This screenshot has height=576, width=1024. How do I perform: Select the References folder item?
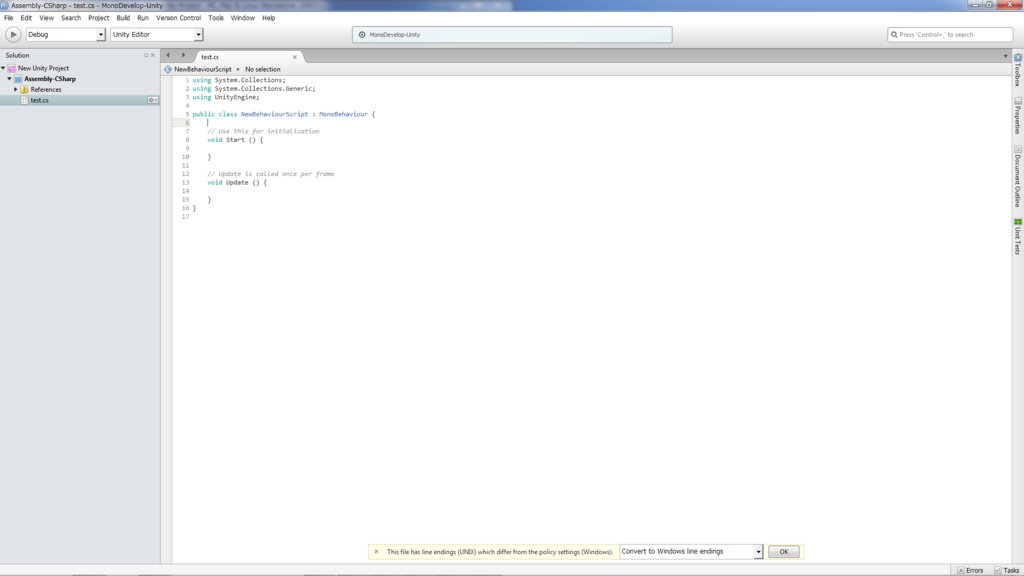click(46, 89)
